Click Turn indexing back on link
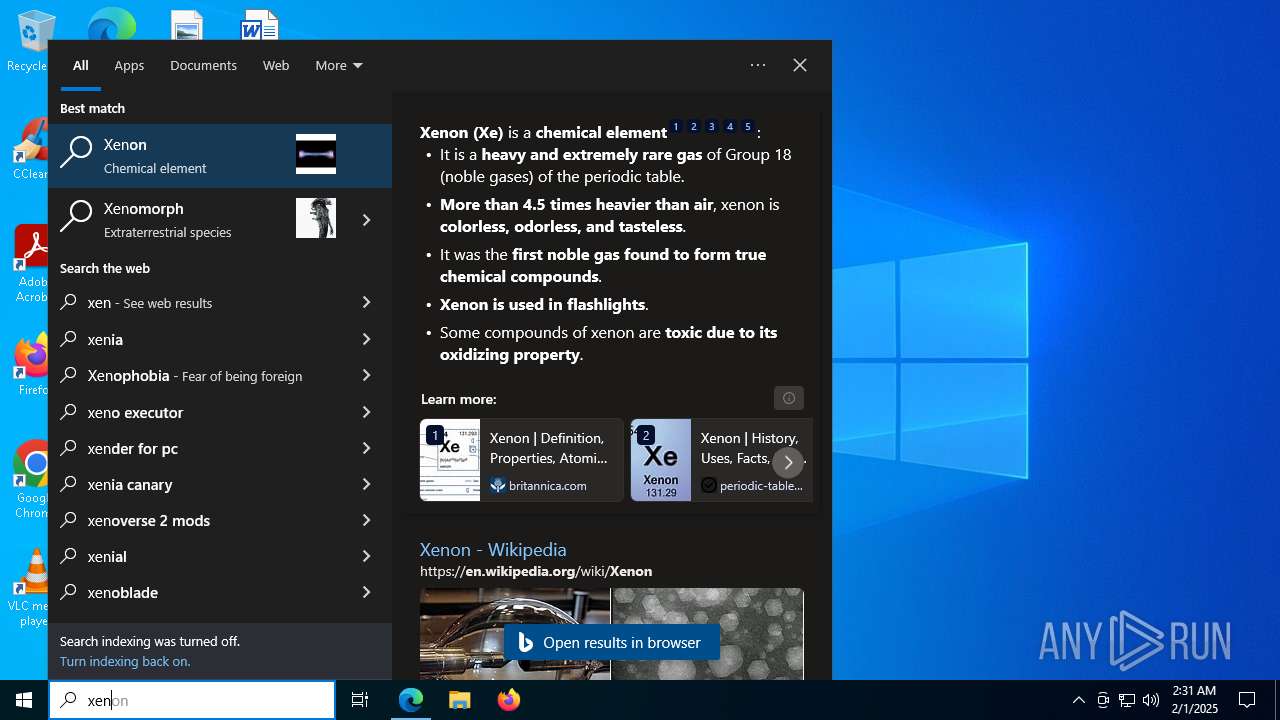 pyautogui.click(x=125, y=661)
